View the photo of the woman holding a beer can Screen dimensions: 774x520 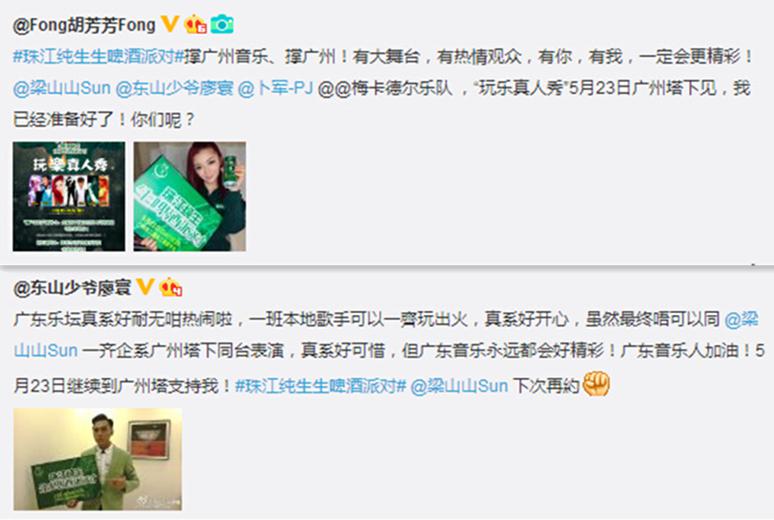point(190,197)
